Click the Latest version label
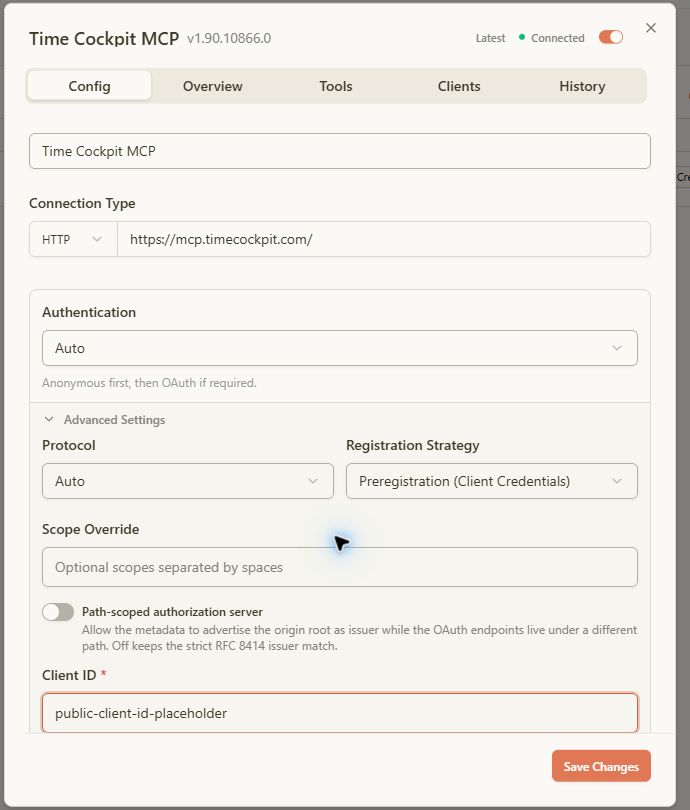The image size is (690, 810). pyautogui.click(x=490, y=38)
